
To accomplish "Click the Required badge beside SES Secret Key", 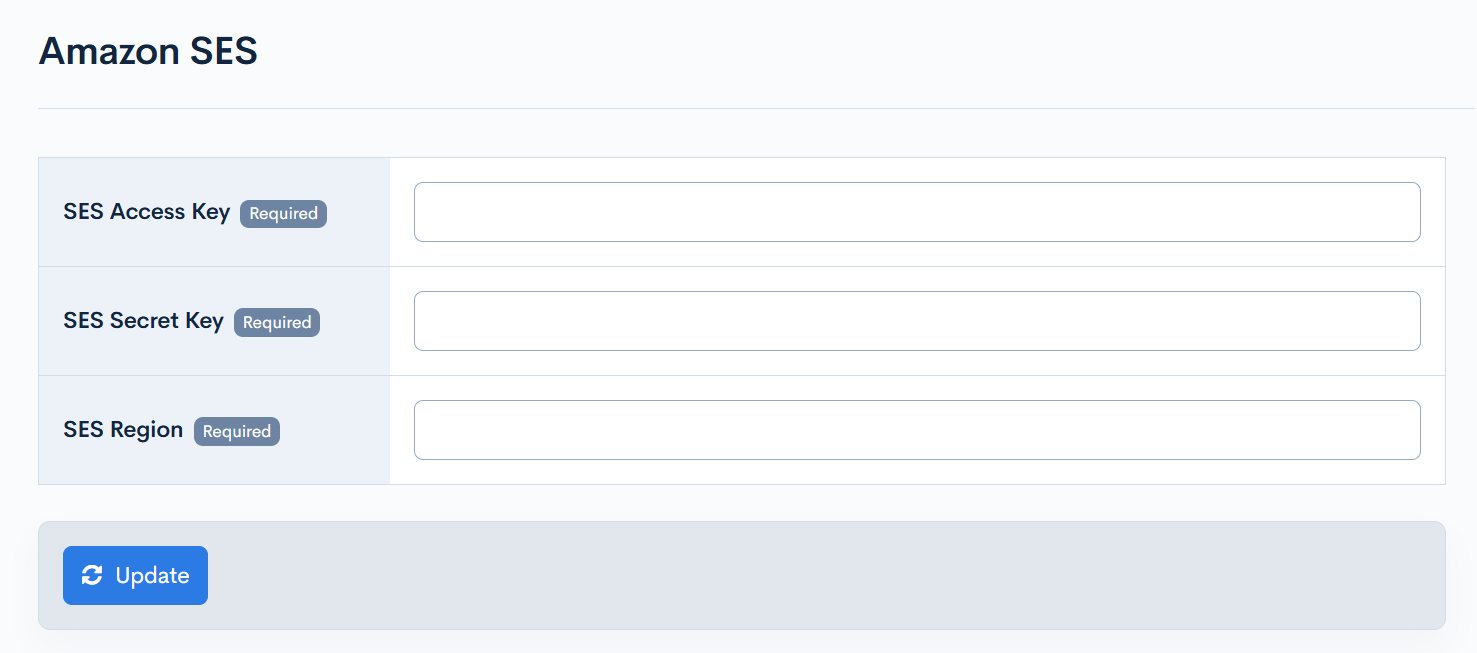I will (x=277, y=322).
